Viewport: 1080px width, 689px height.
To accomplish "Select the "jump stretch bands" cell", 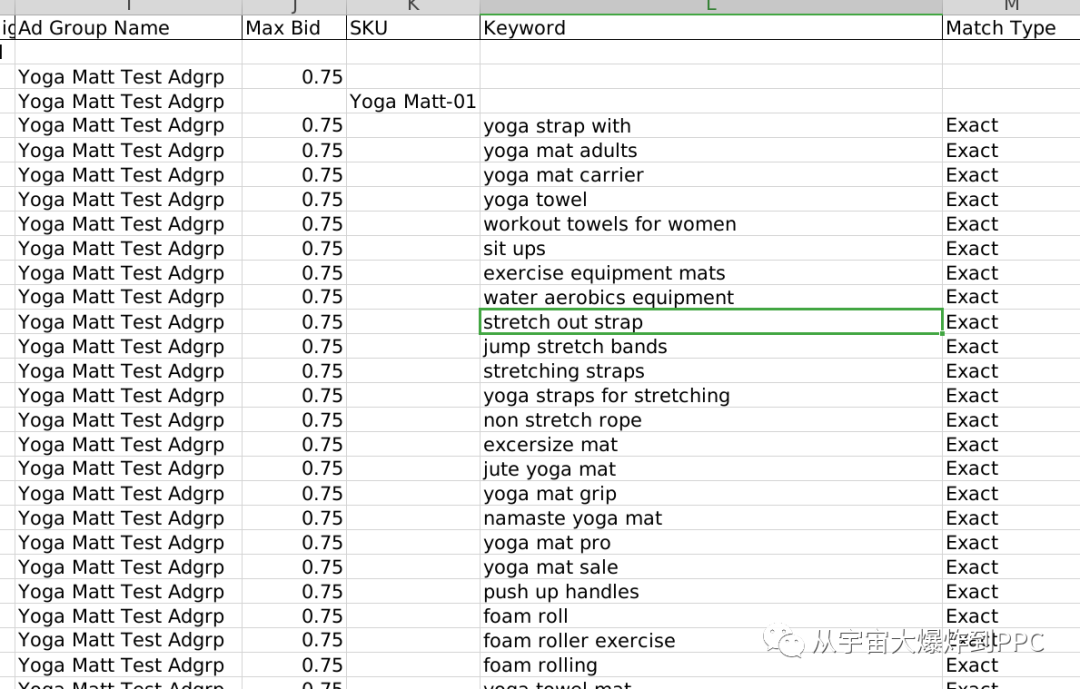I will point(710,347).
